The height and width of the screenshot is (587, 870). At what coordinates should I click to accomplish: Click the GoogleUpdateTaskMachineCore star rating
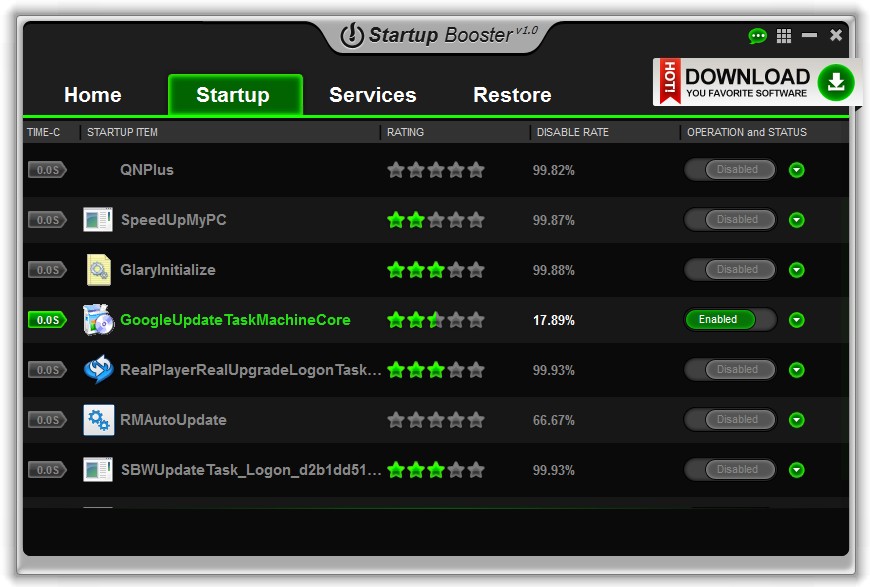436,320
